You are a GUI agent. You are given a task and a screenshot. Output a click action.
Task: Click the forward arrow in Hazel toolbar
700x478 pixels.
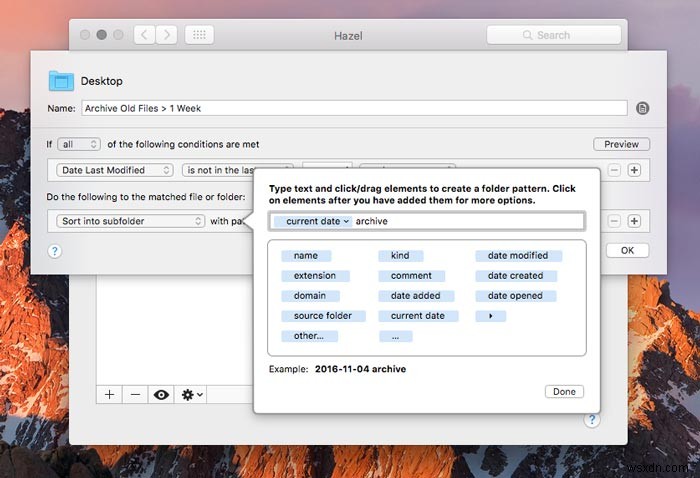point(167,35)
